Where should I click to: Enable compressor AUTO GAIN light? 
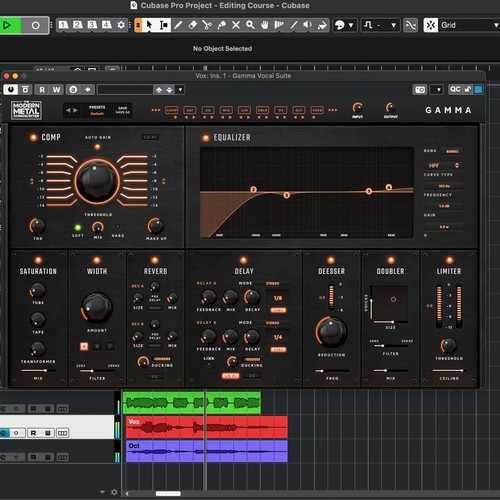(x=97, y=146)
